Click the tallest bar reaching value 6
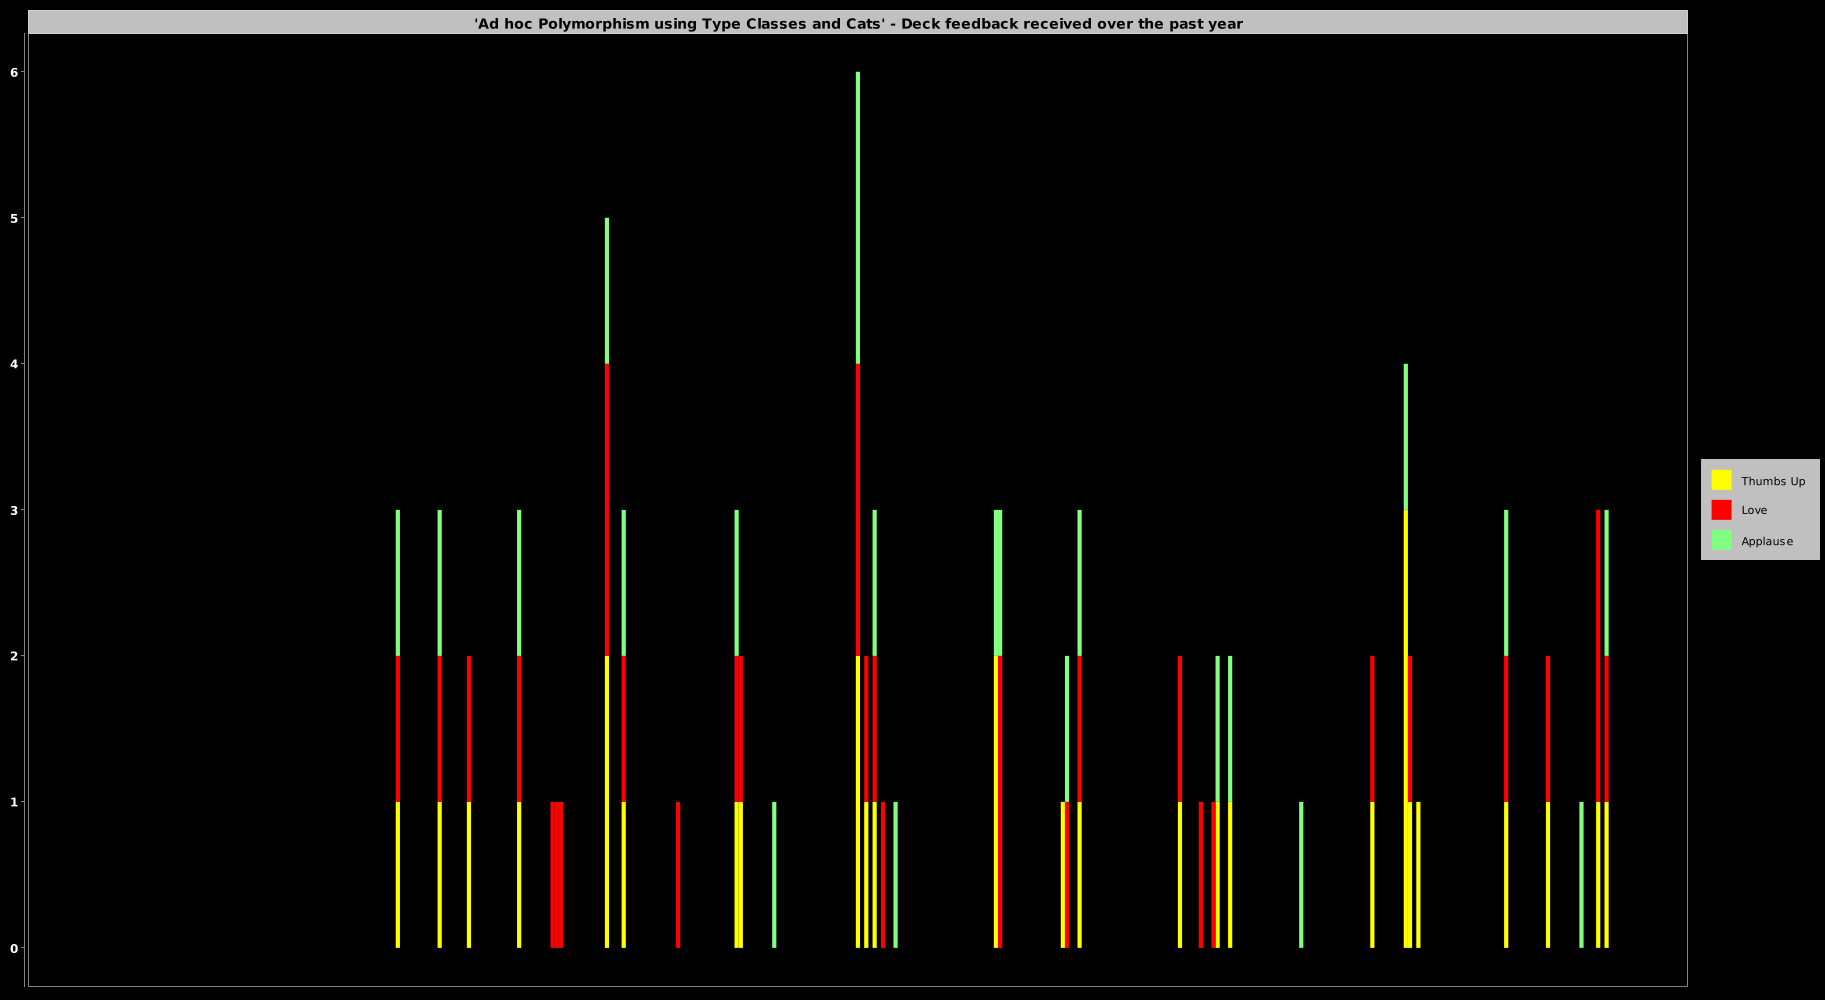Image resolution: width=1825 pixels, height=1000 pixels. [858, 510]
